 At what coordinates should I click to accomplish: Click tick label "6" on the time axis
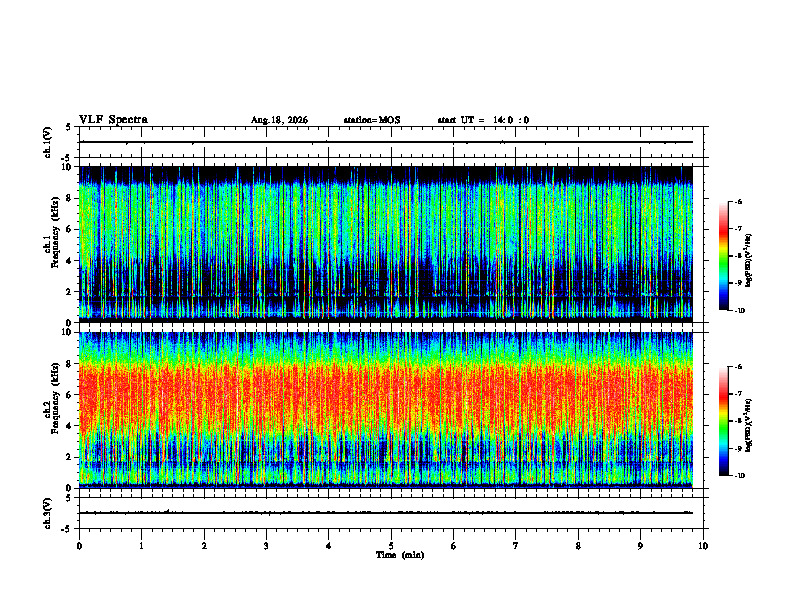pyautogui.click(x=454, y=546)
